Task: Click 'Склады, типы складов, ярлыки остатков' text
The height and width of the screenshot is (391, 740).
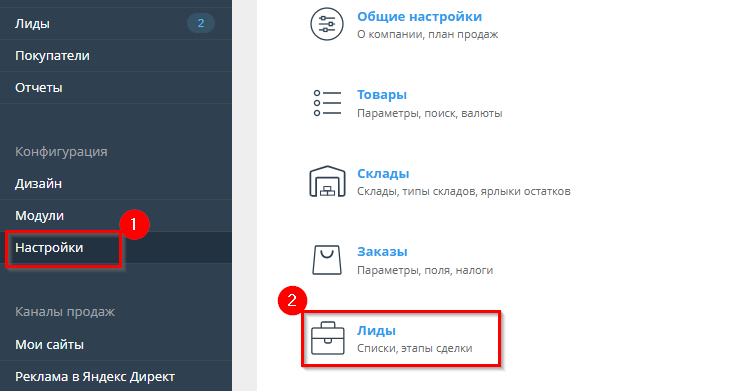Action: pos(464,192)
